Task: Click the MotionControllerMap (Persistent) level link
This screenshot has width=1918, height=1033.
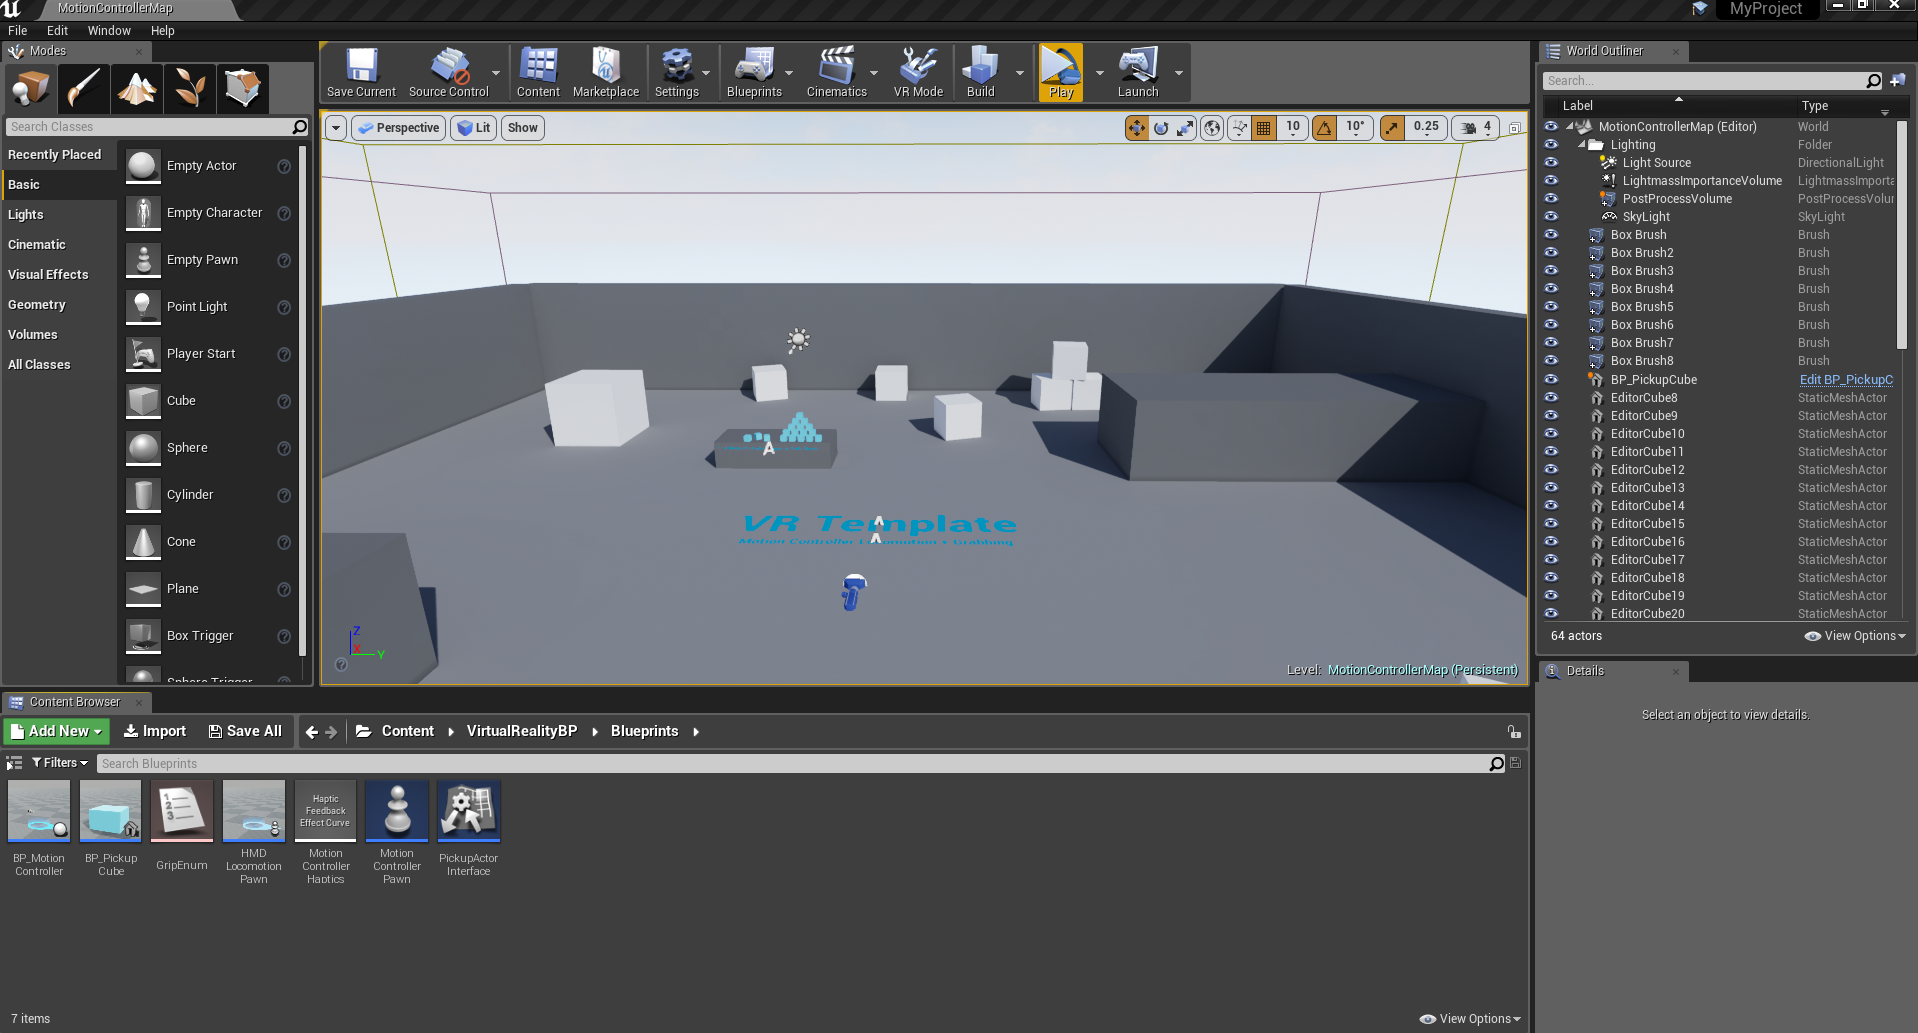Action: (1422, 670)
